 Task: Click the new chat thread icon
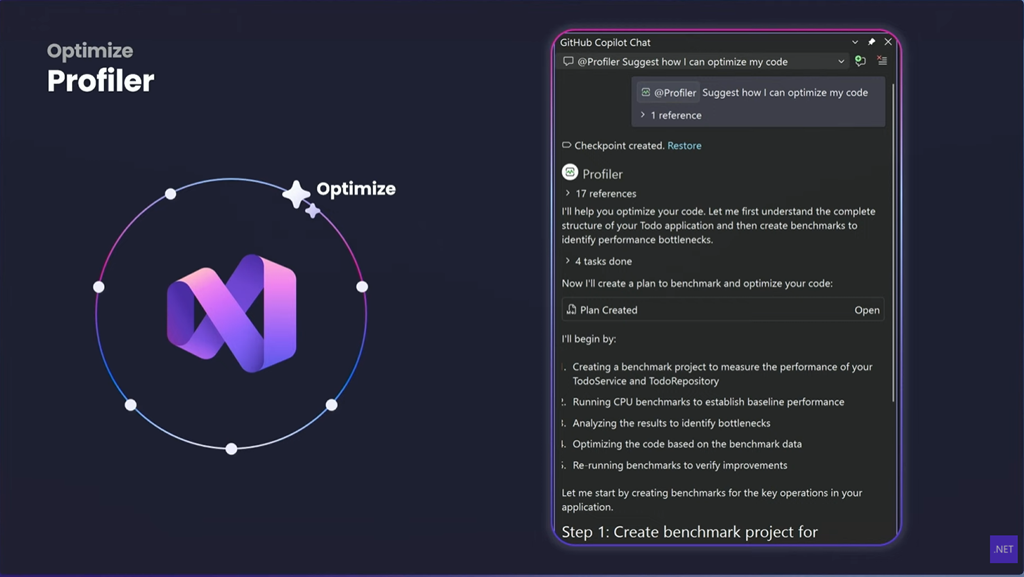click(x=860, y=62)
